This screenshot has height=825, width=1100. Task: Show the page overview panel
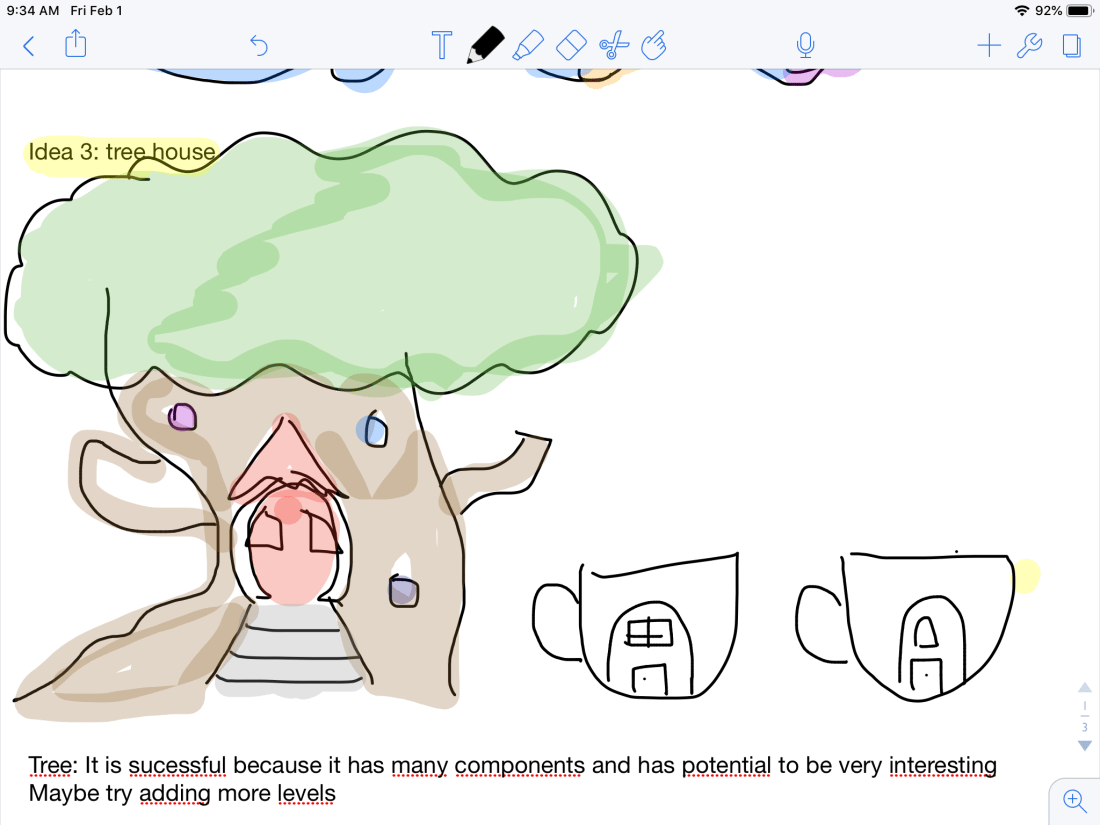pyautogui.click(x=1072, y=46)
